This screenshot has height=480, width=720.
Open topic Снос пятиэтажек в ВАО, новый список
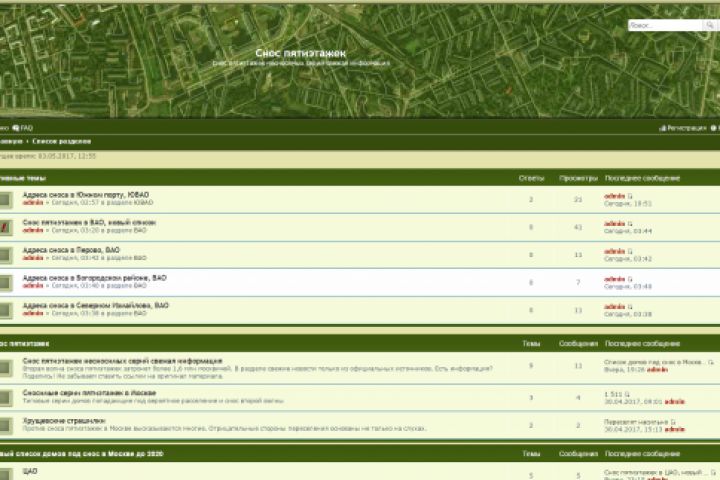[89, 222]
